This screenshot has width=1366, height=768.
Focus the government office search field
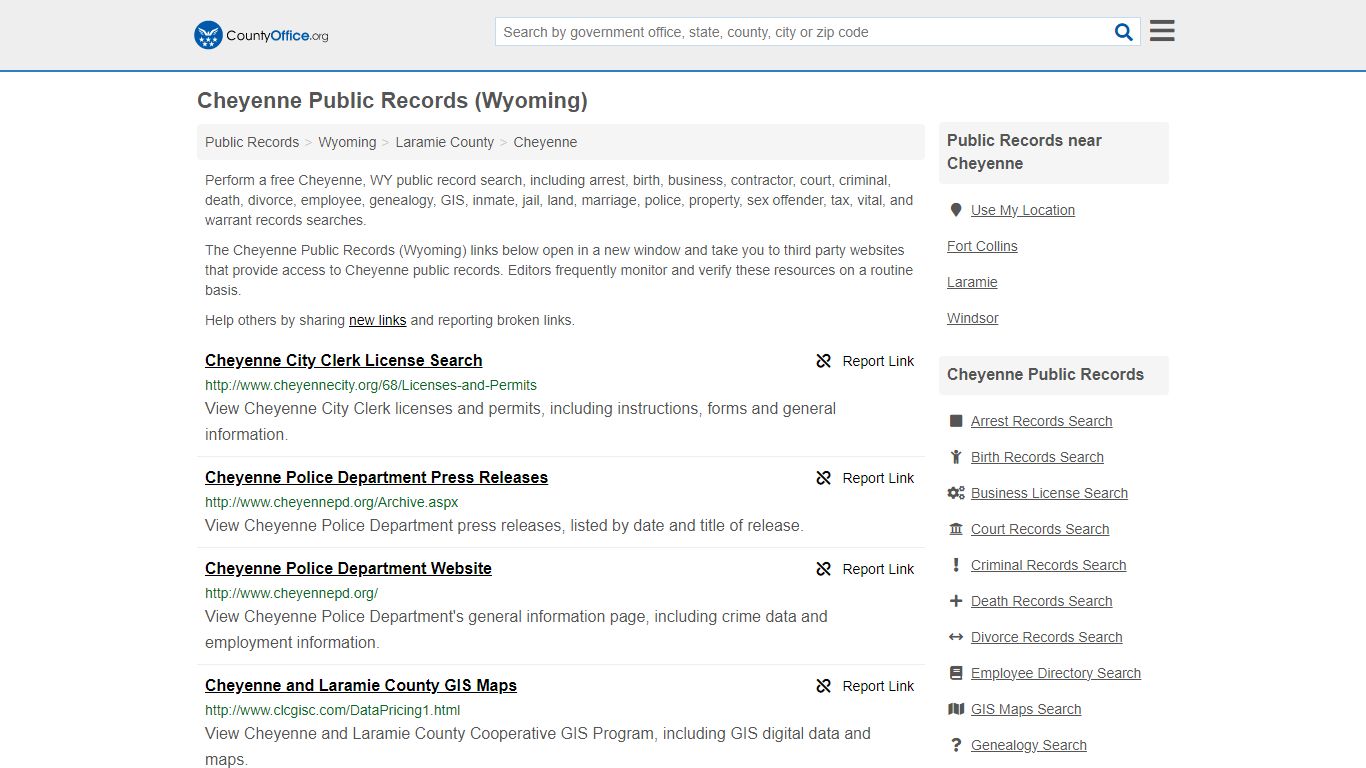pyautogui.click(x=803, y=32)
